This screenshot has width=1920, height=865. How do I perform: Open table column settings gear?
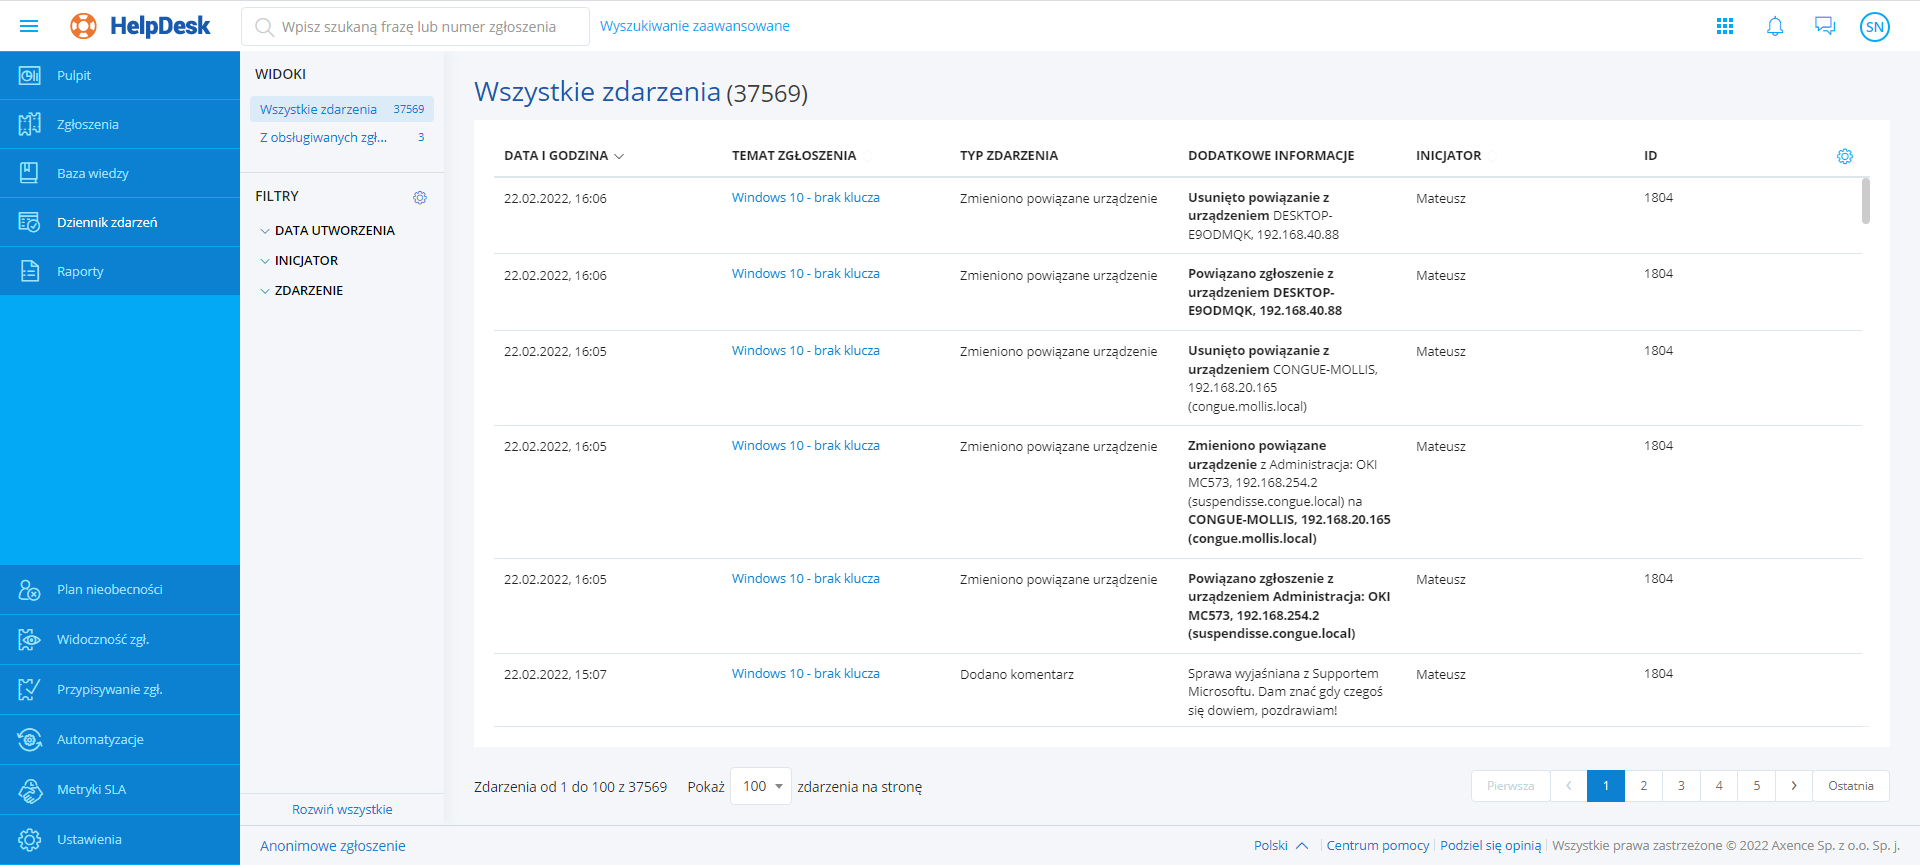pyautogui.click(x=1845, y=156)
